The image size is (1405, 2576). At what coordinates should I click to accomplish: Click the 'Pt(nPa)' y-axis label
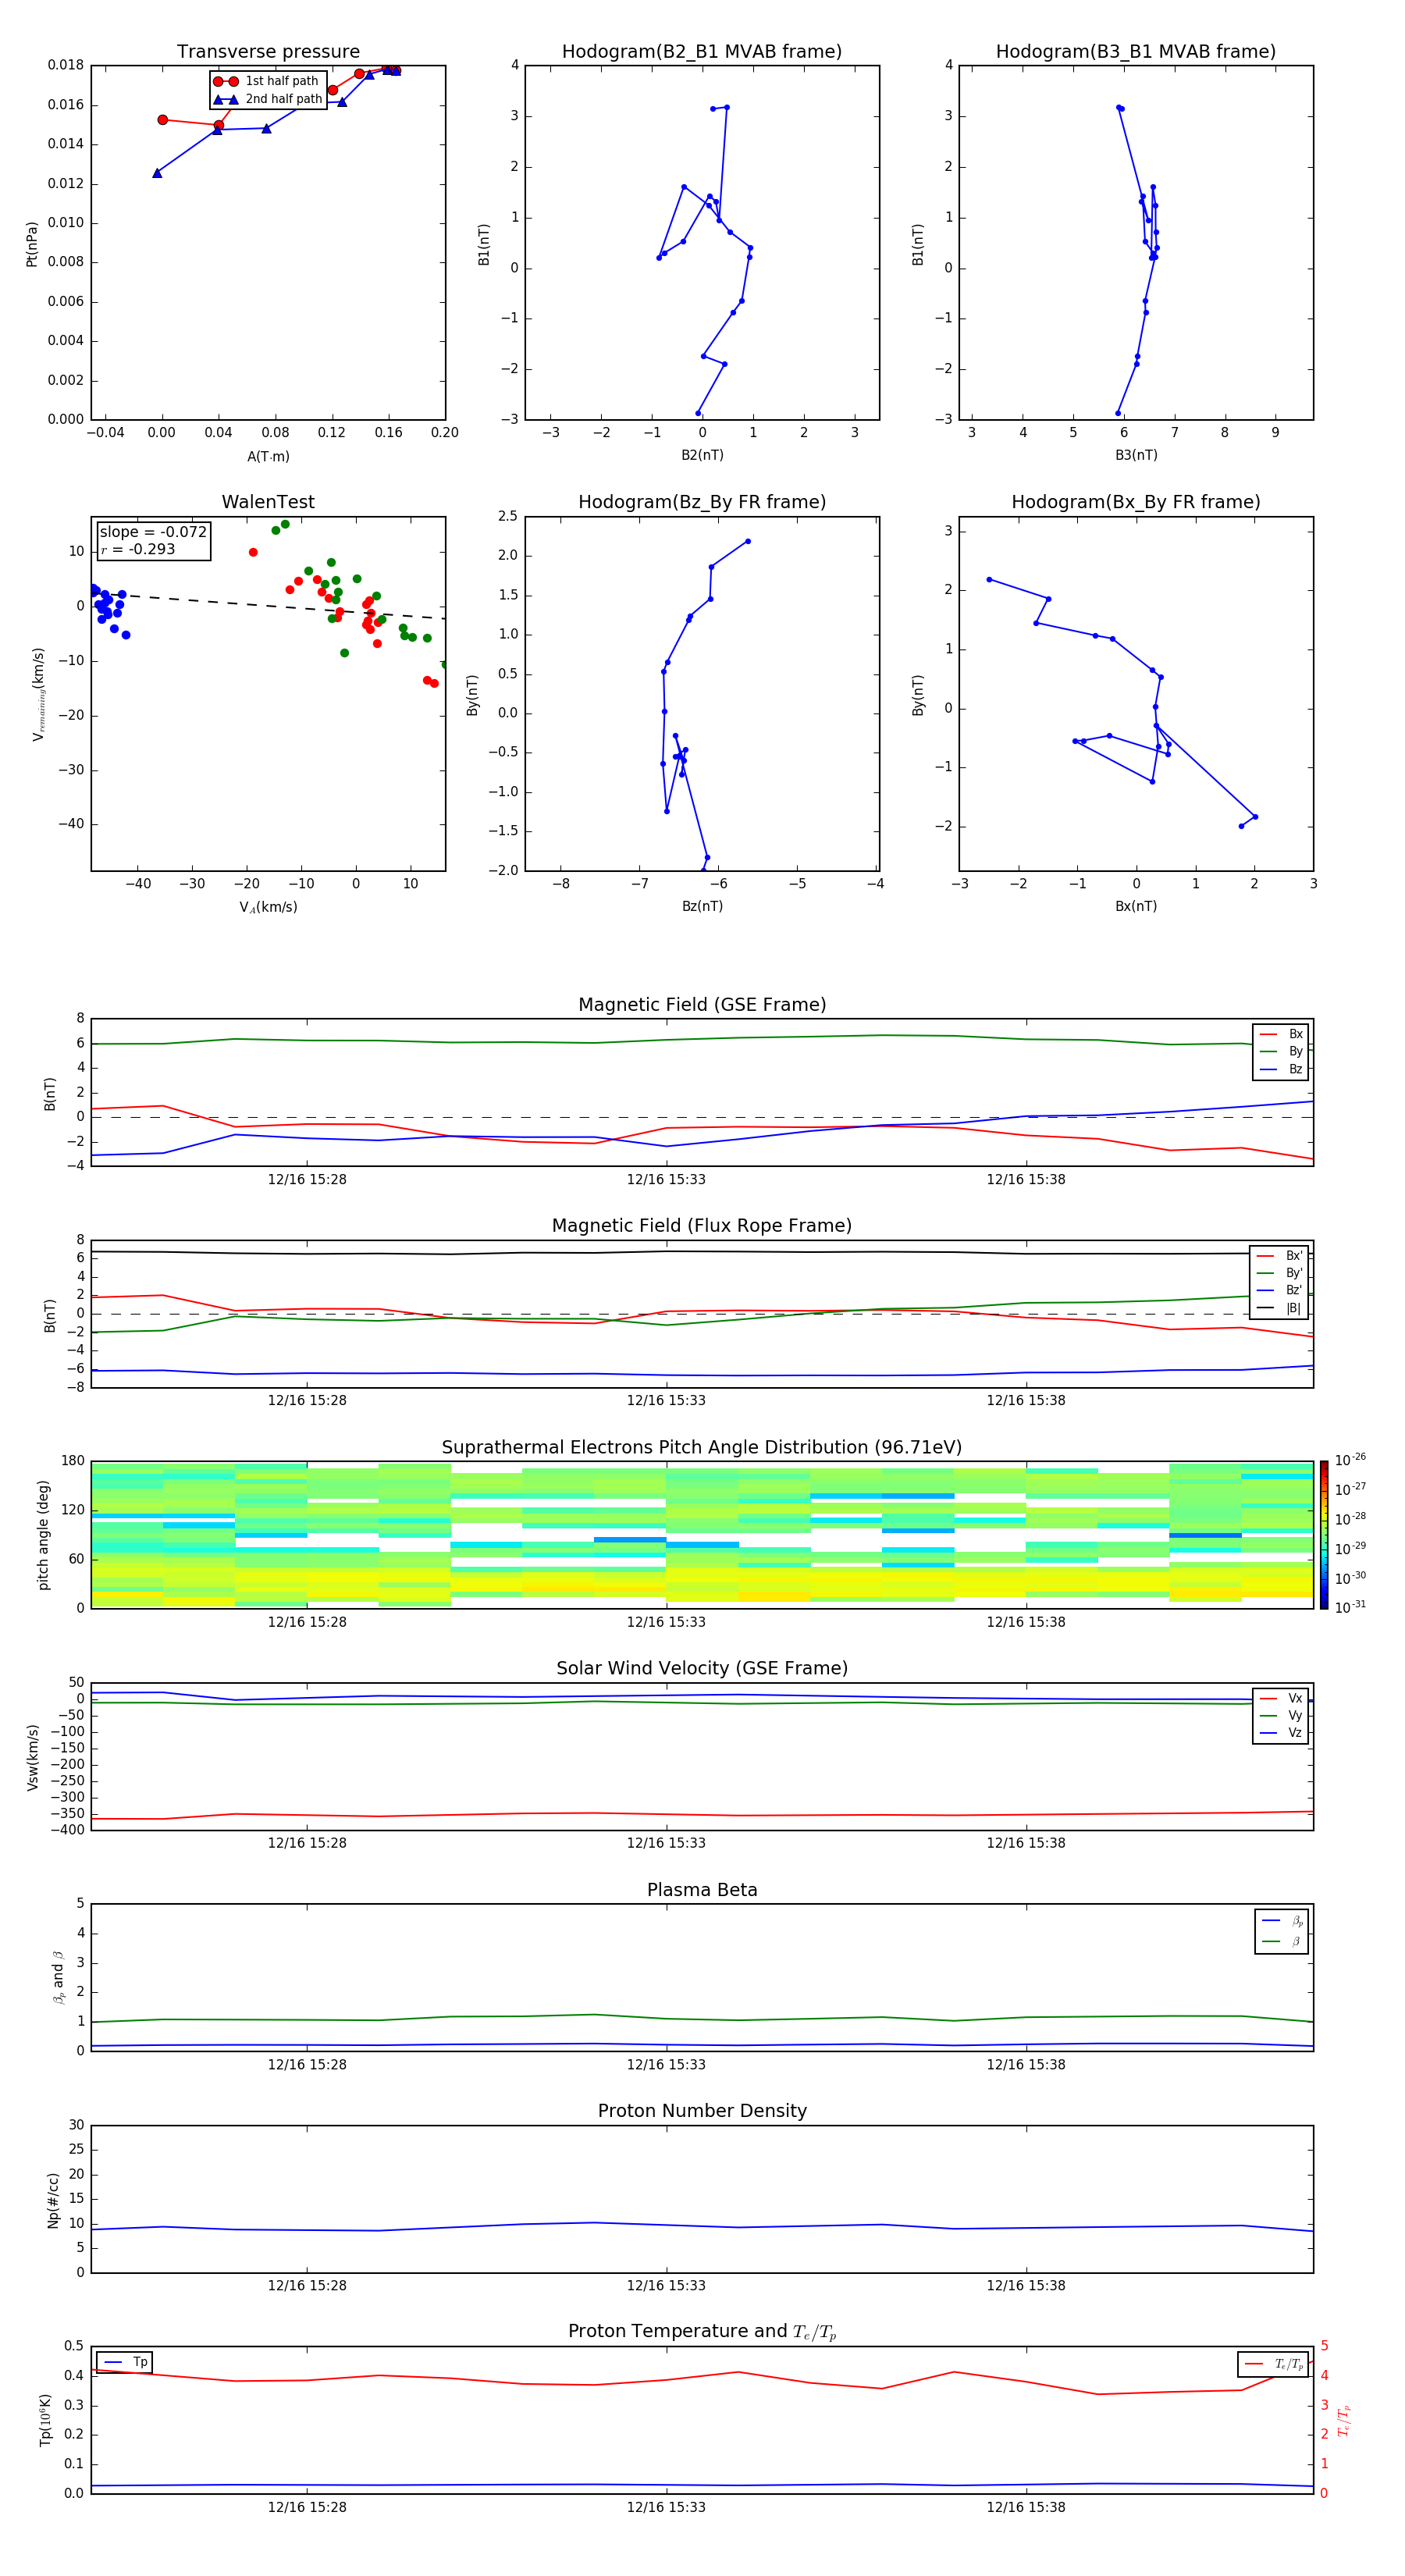coord(31,244)
